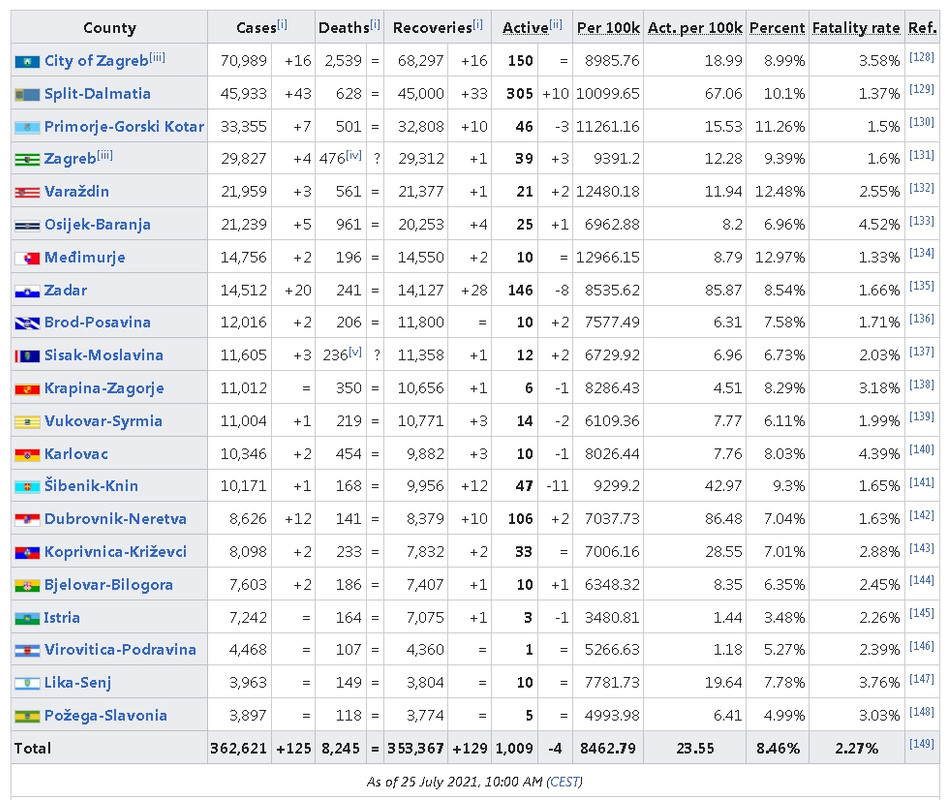Screen dimensions: 944x800
Task: Click the Varaždin flag icon
Action: (27, 193)
